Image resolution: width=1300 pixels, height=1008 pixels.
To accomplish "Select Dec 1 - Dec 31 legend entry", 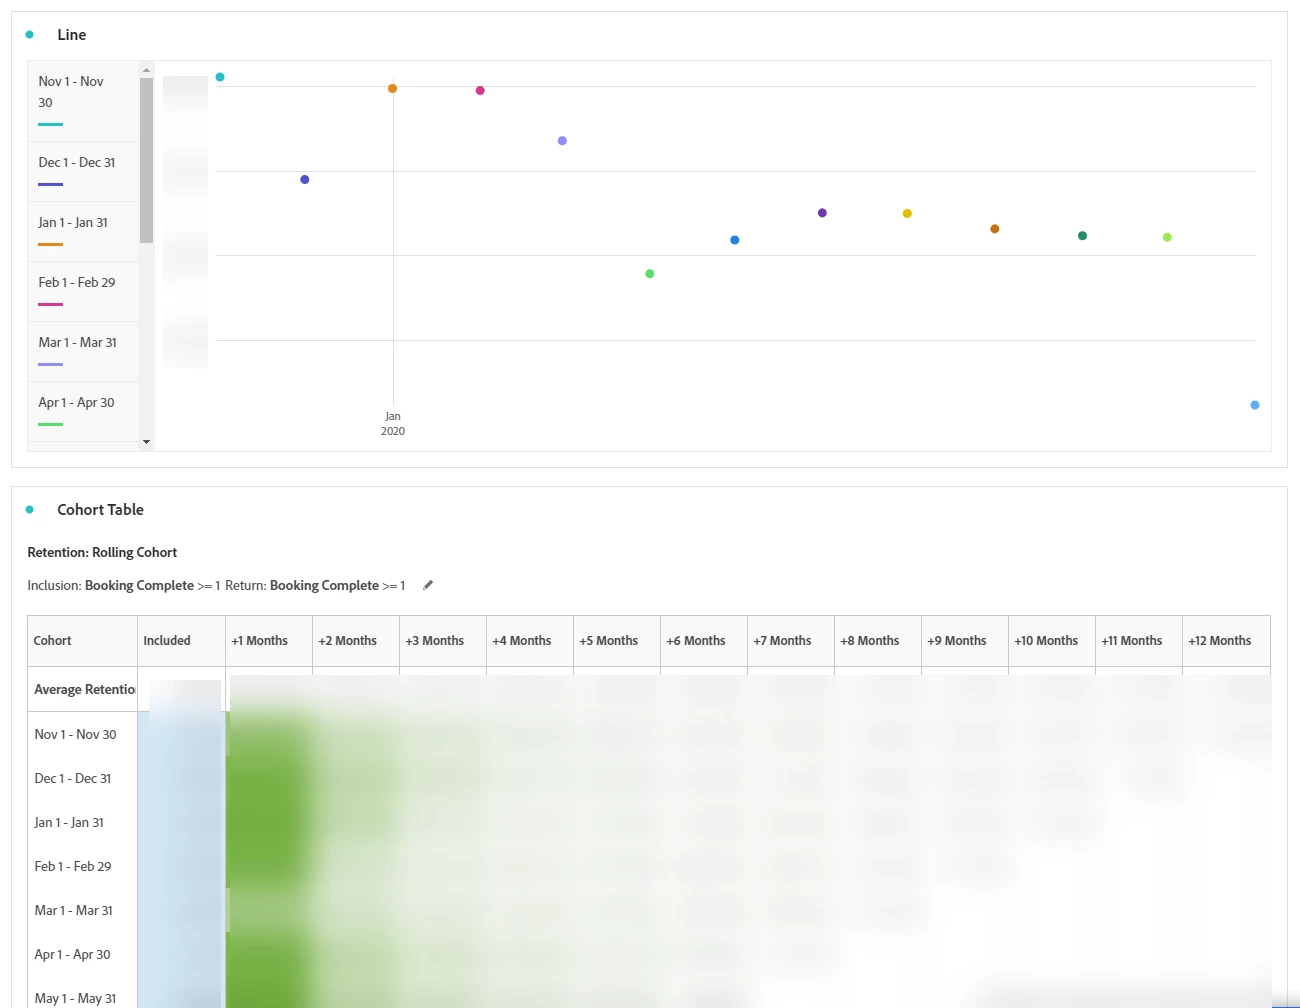I will (83, 171).
